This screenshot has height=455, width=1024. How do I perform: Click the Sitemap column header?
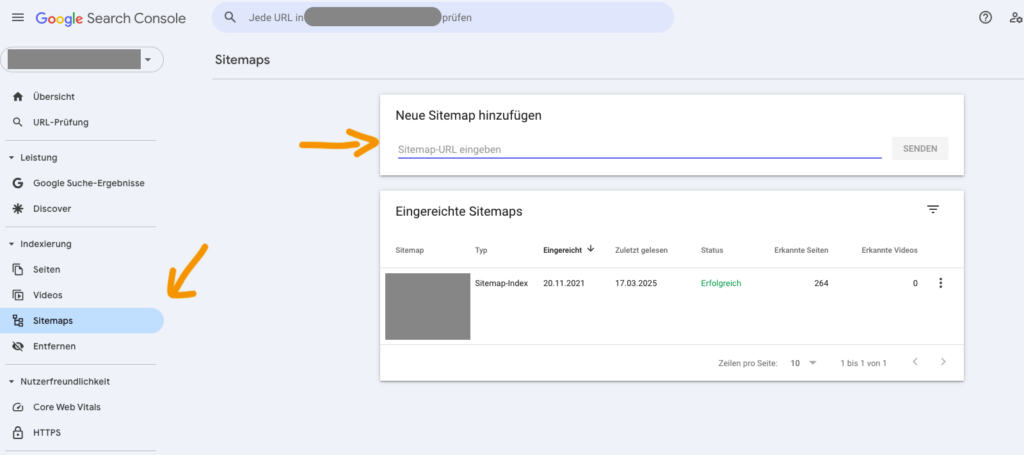pyautogui.click(x=409, y=250)
